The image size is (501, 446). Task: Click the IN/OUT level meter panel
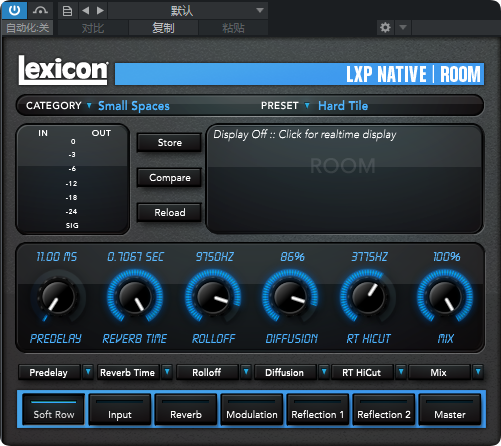point(73,179)
